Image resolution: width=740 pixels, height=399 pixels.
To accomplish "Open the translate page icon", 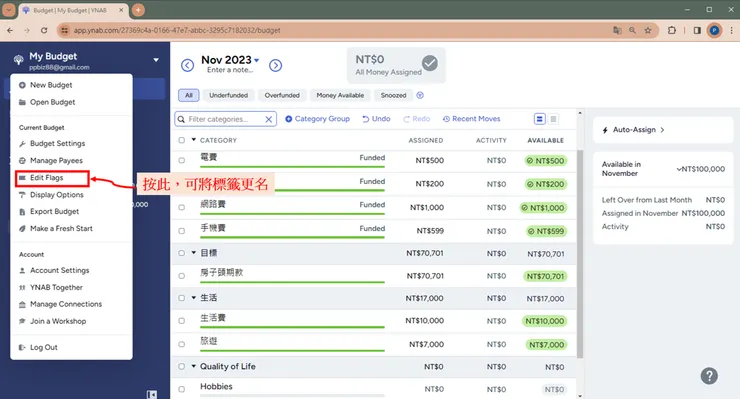I will [617, 30].
